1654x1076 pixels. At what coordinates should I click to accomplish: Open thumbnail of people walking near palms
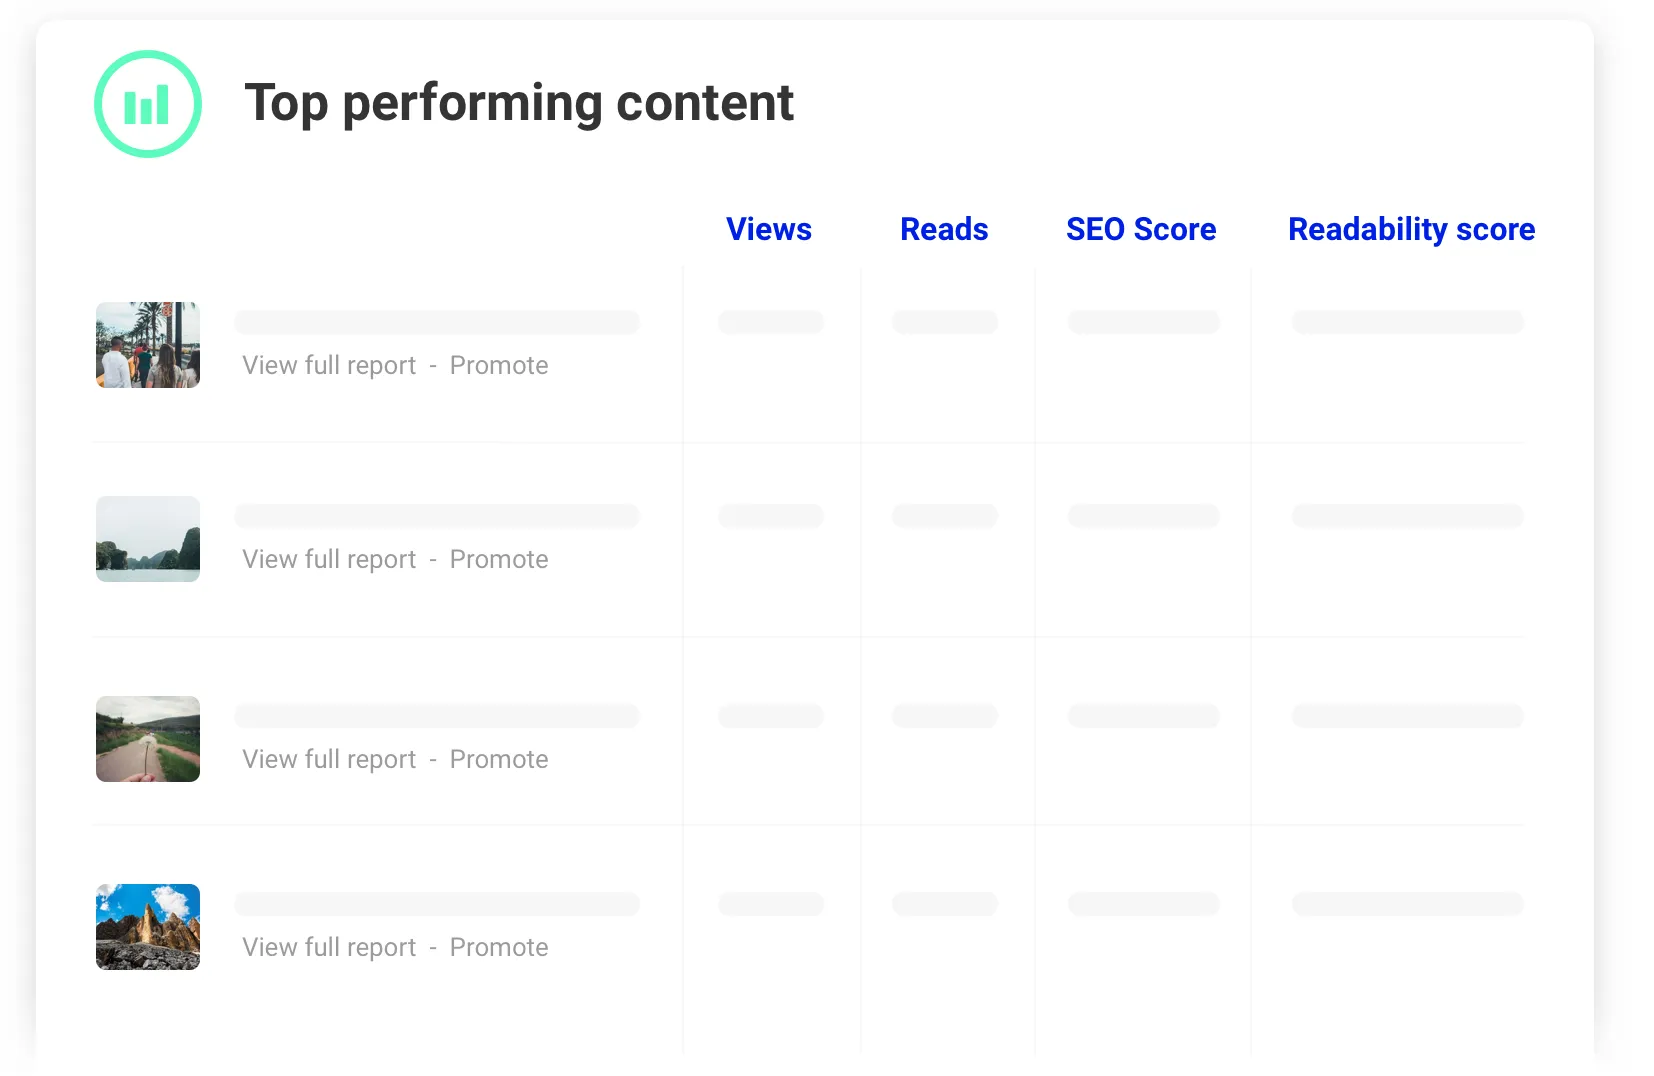(148, 345)
